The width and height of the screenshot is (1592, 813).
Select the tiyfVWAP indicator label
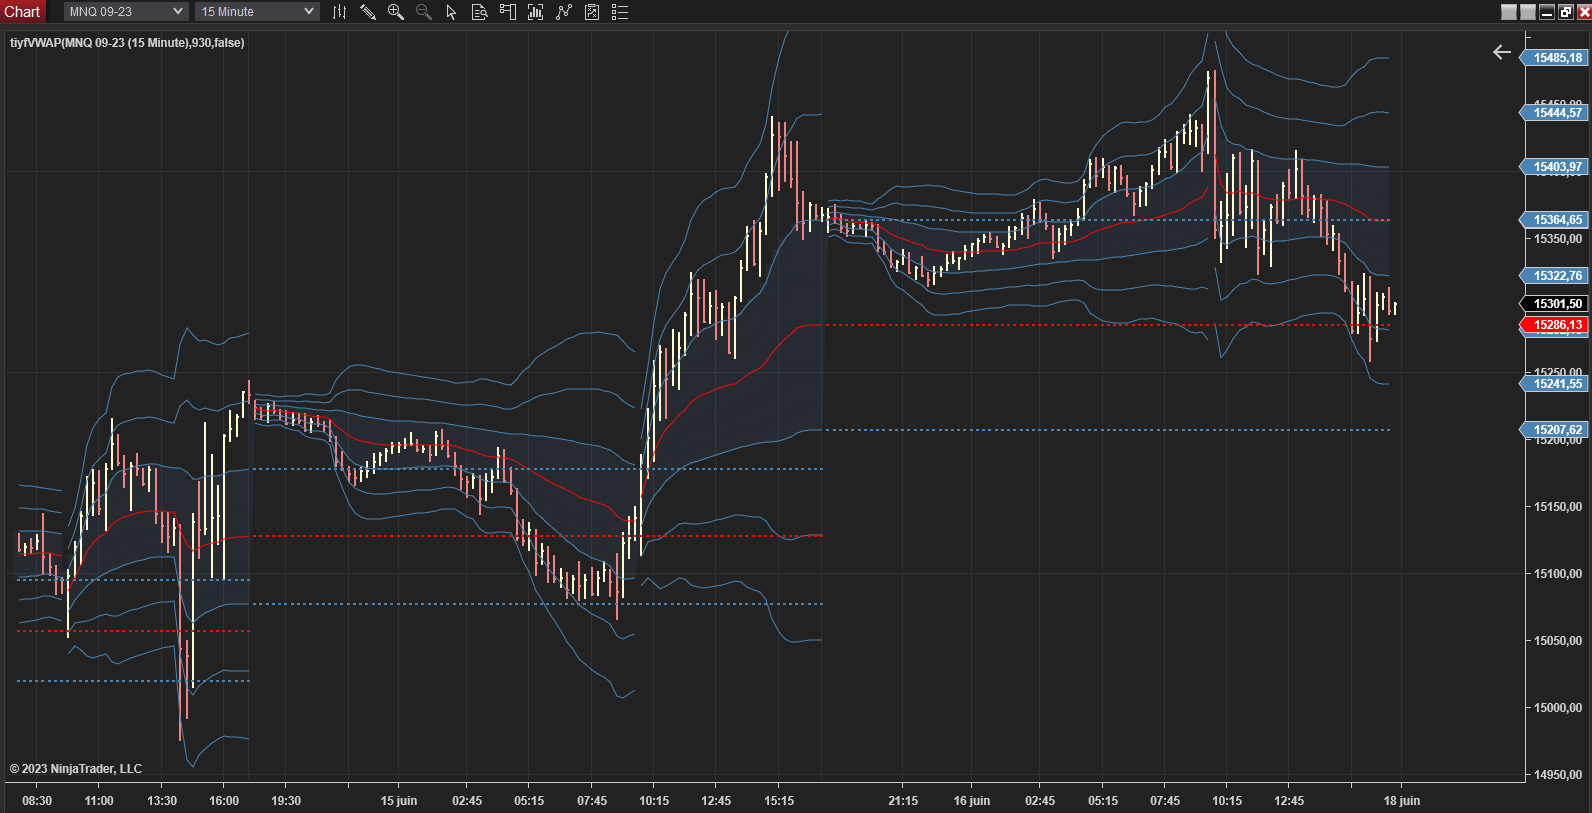[127, 43]
